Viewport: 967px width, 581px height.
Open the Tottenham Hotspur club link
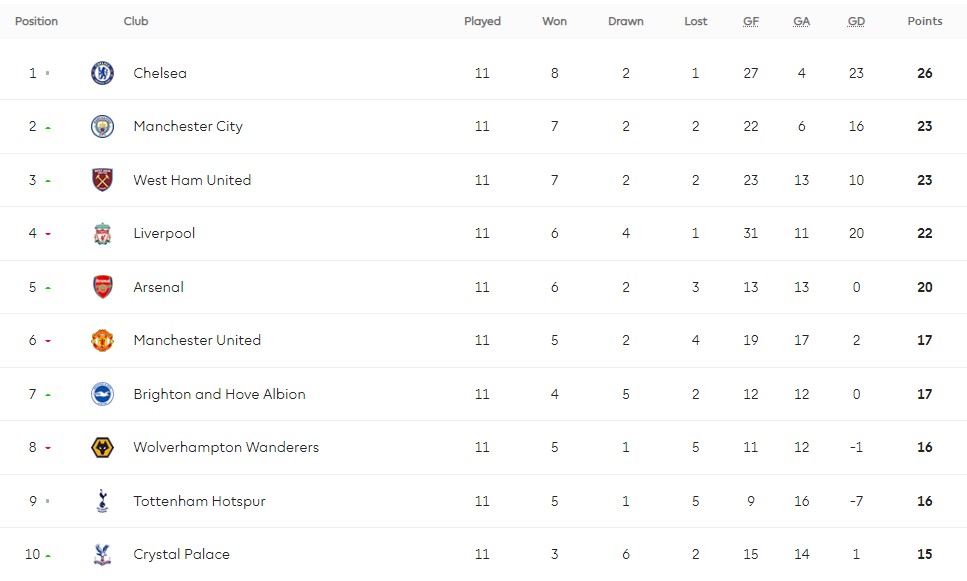click(199, 501)
